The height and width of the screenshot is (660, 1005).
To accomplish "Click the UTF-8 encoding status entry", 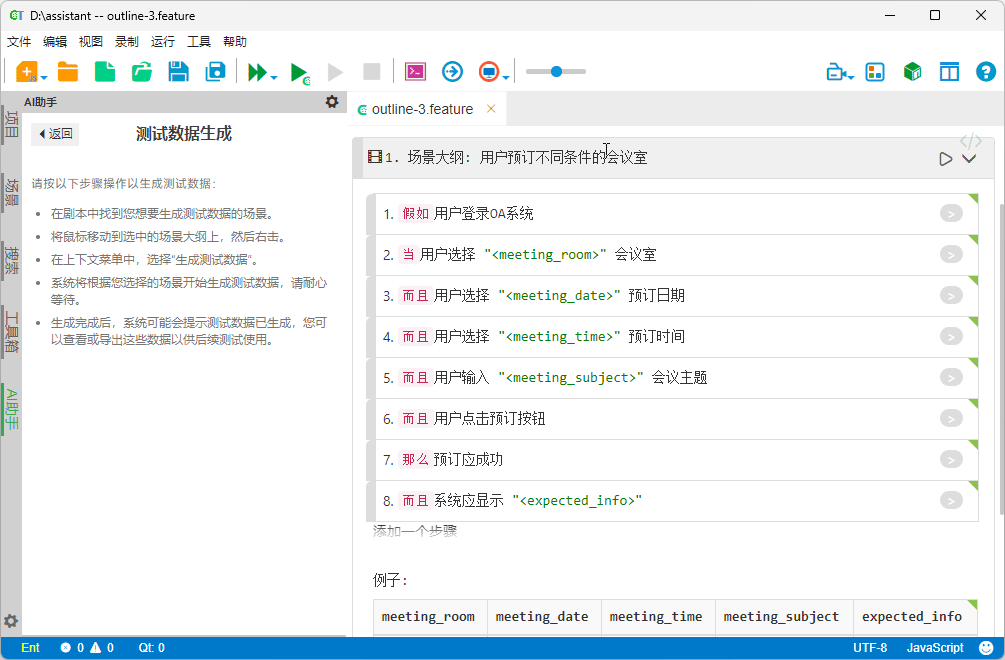I will (x=870, y=648).
